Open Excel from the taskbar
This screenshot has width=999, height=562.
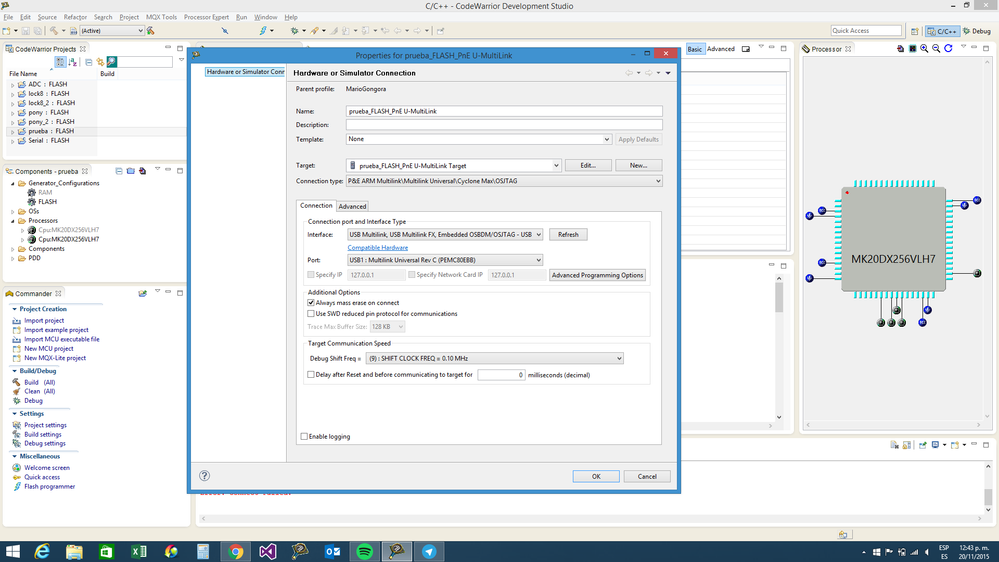(x=139, y=551)
